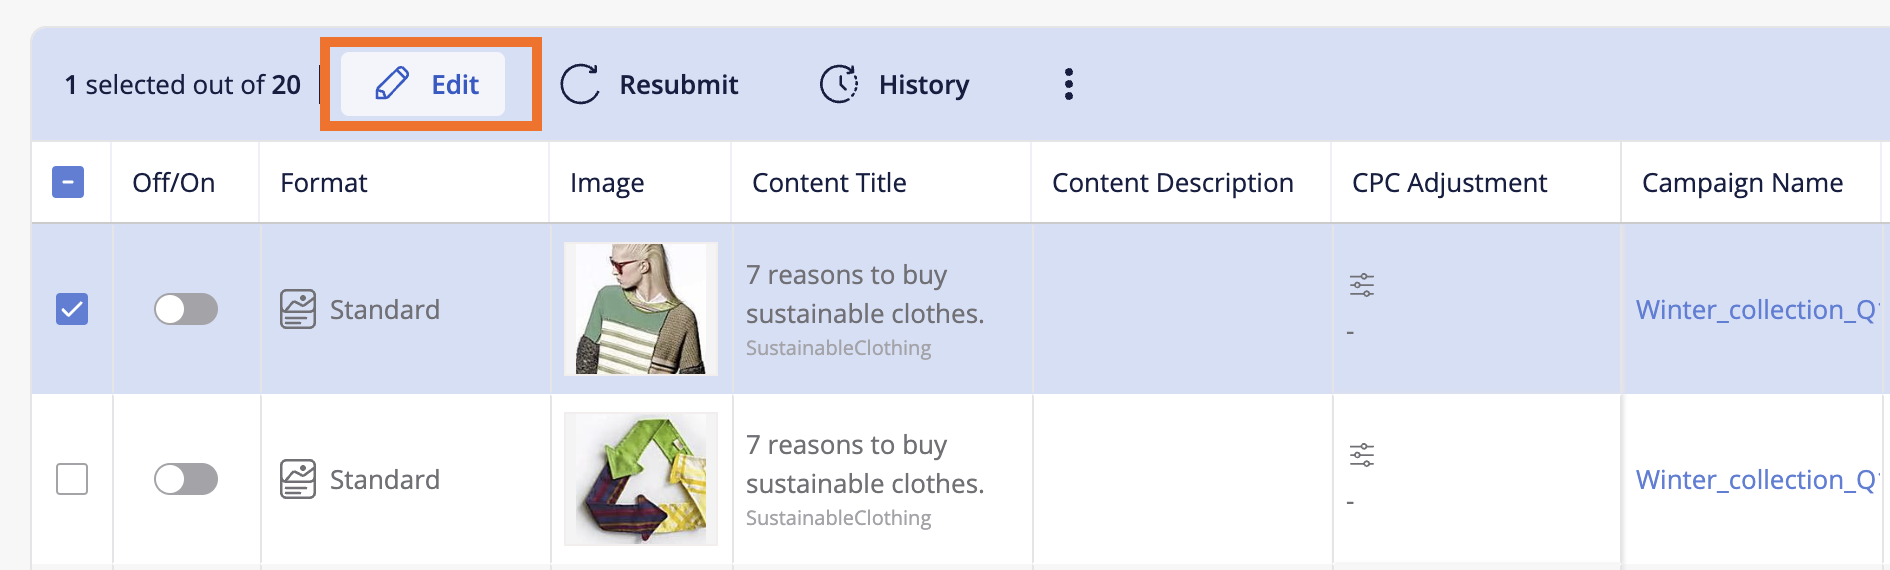Screen dimensions: 1890x570
Task: Click the Edit pencil icon
Action: (392, 84)
